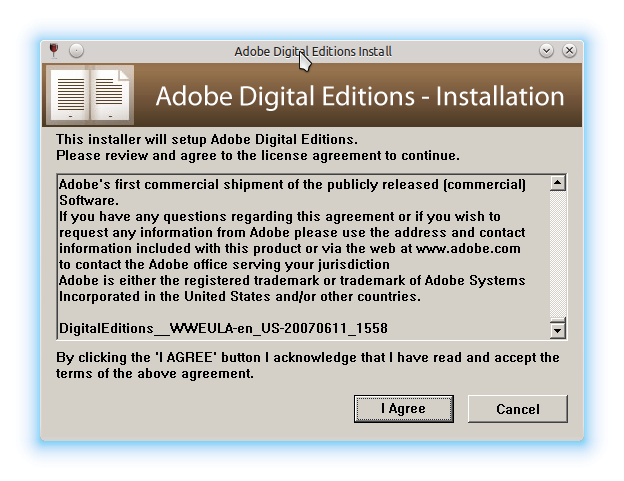Click the round button beside the Wine icon
624x481 pixels.
point(77,50)
